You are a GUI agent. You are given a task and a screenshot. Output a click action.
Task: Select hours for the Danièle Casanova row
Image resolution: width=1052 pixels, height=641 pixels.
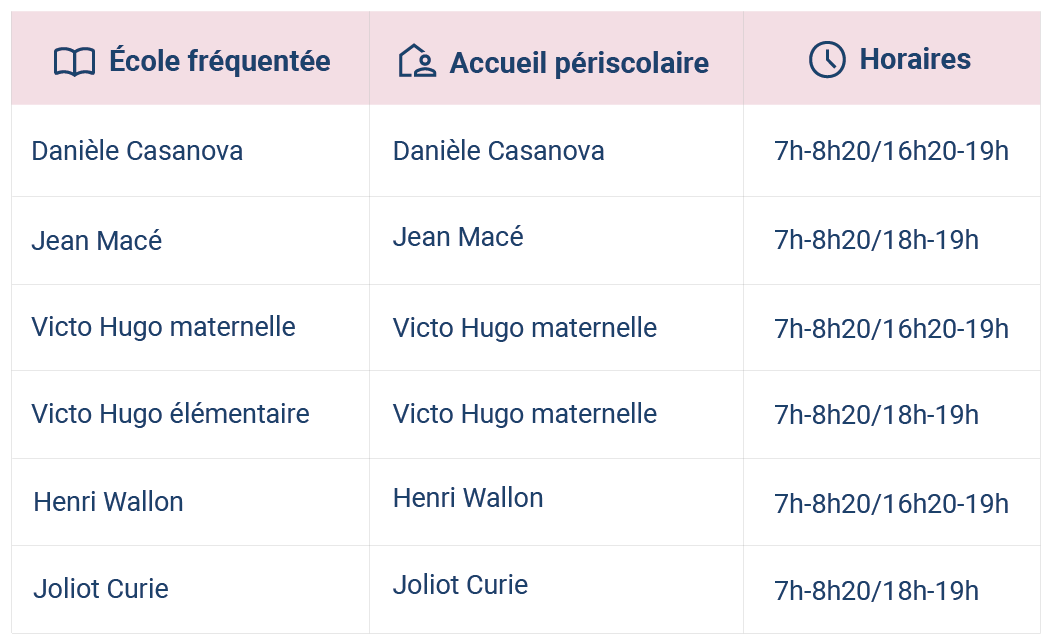(x=892, y=151)
